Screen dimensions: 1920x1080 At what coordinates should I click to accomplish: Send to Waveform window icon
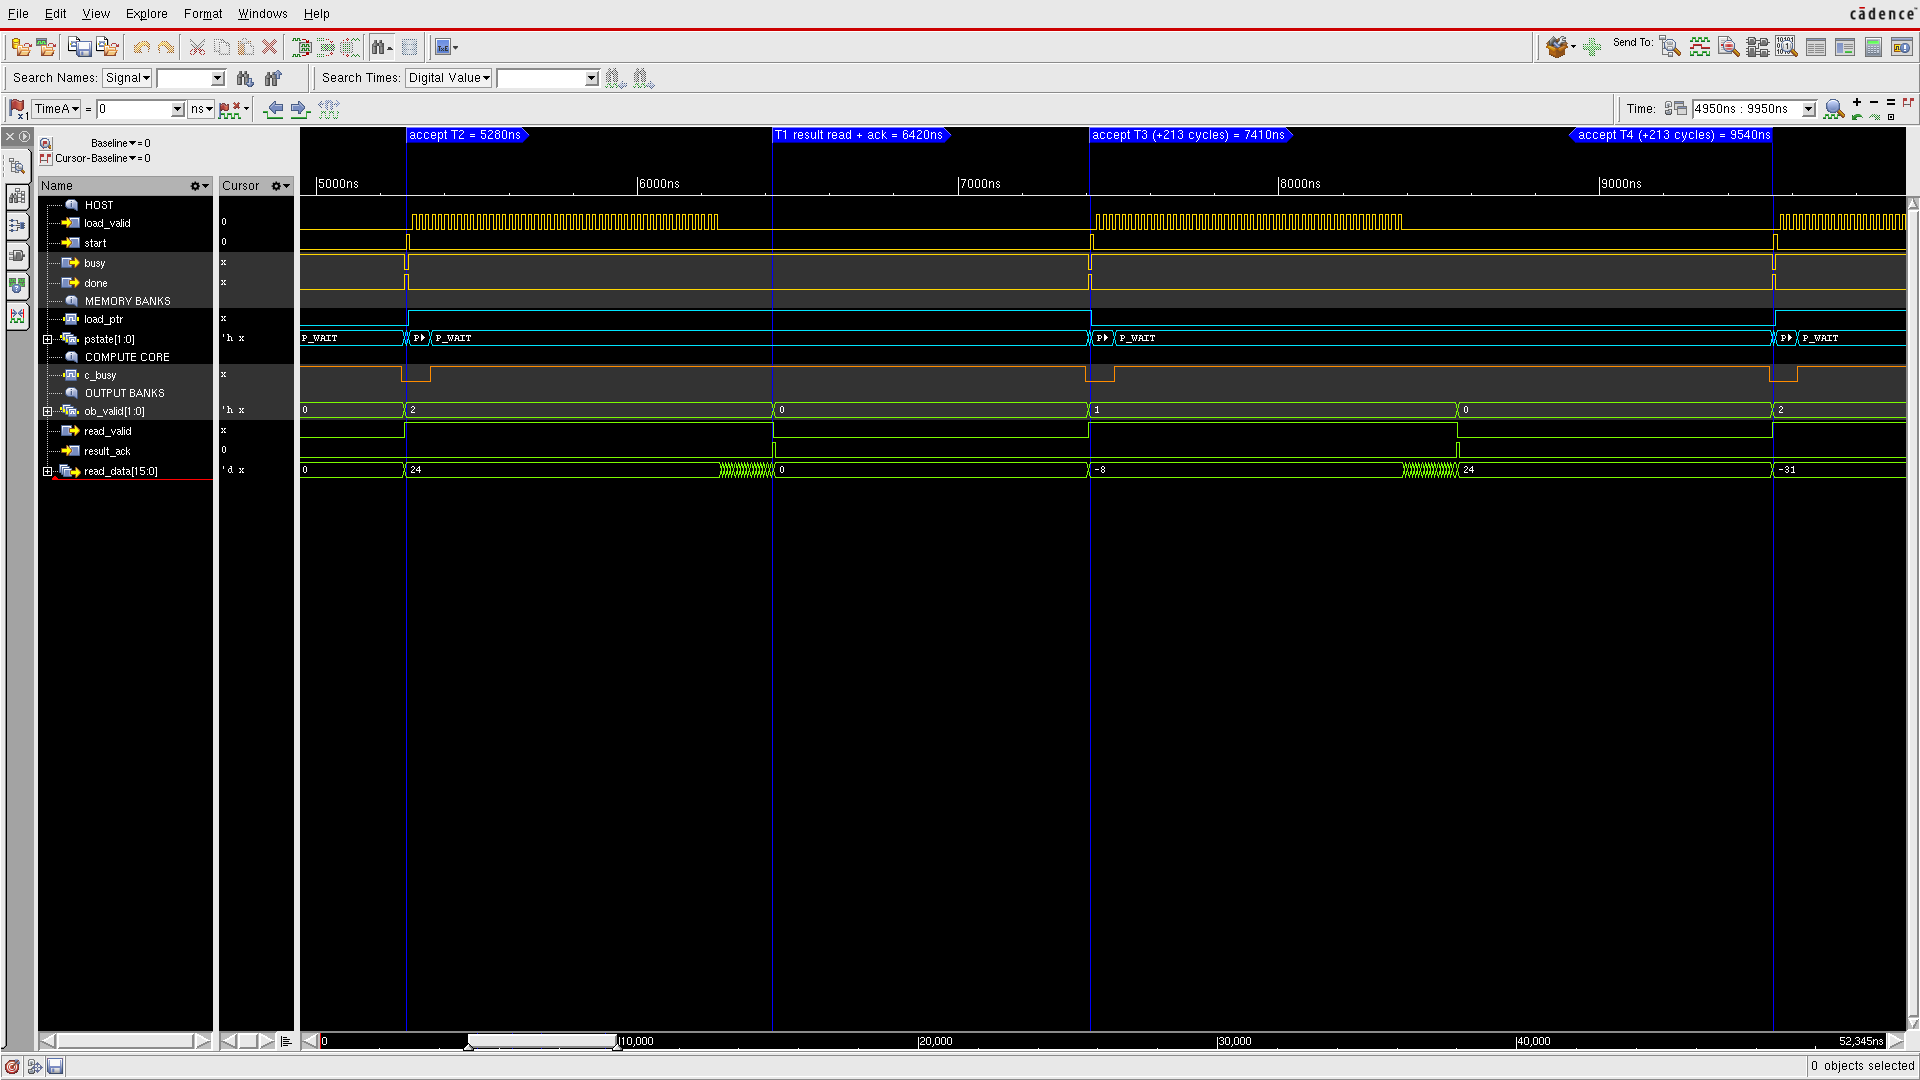point(1700,47)
